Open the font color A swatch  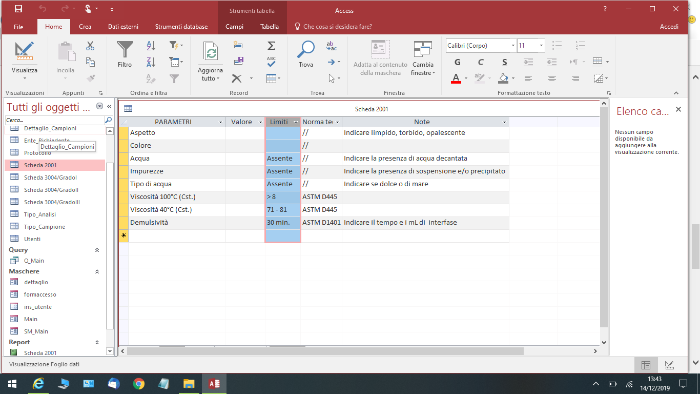[456, 79]
